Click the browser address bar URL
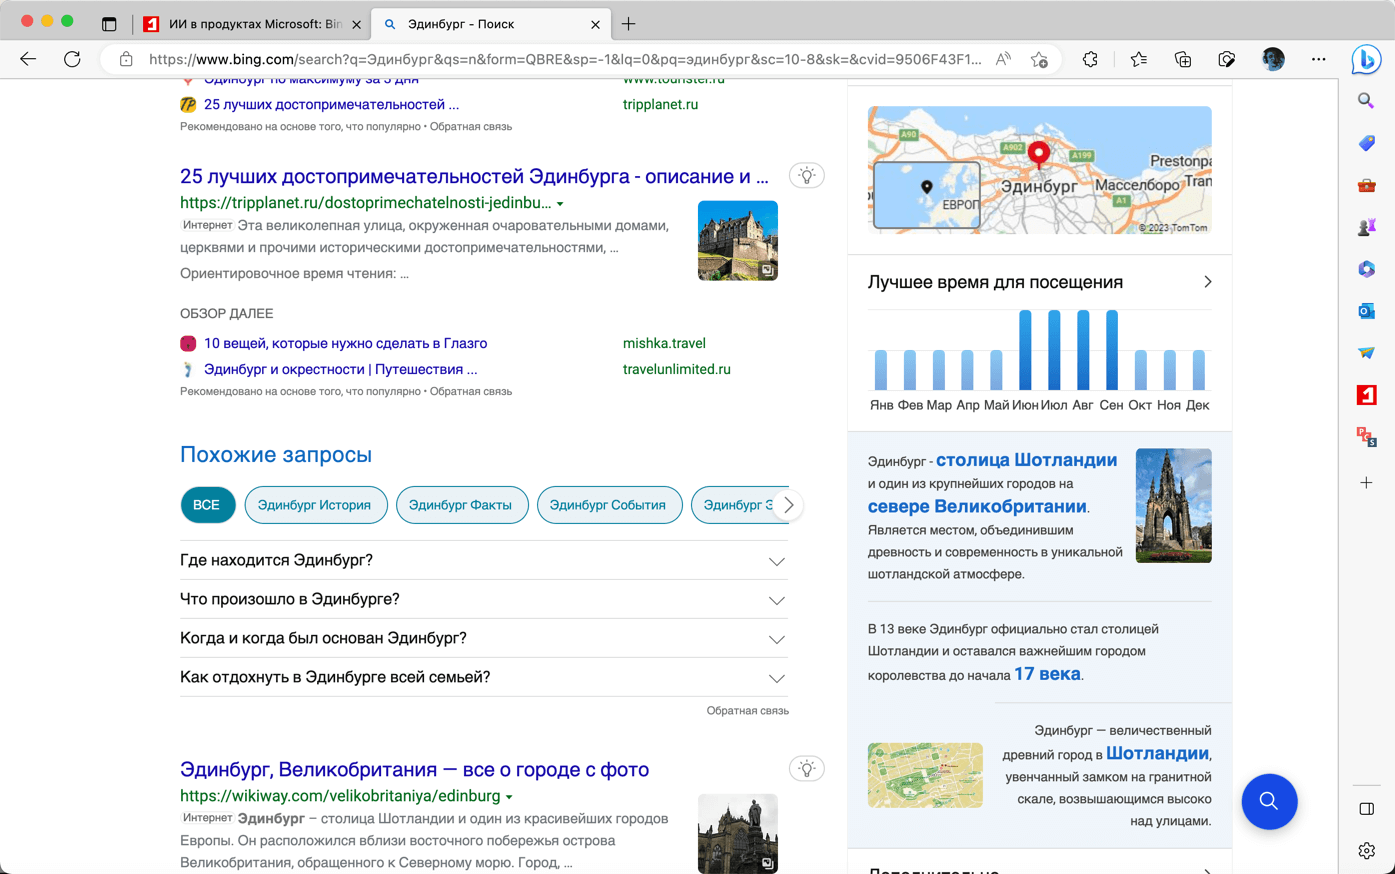The width and height of the screenshot is (1395, 874). tap(565, 59)
